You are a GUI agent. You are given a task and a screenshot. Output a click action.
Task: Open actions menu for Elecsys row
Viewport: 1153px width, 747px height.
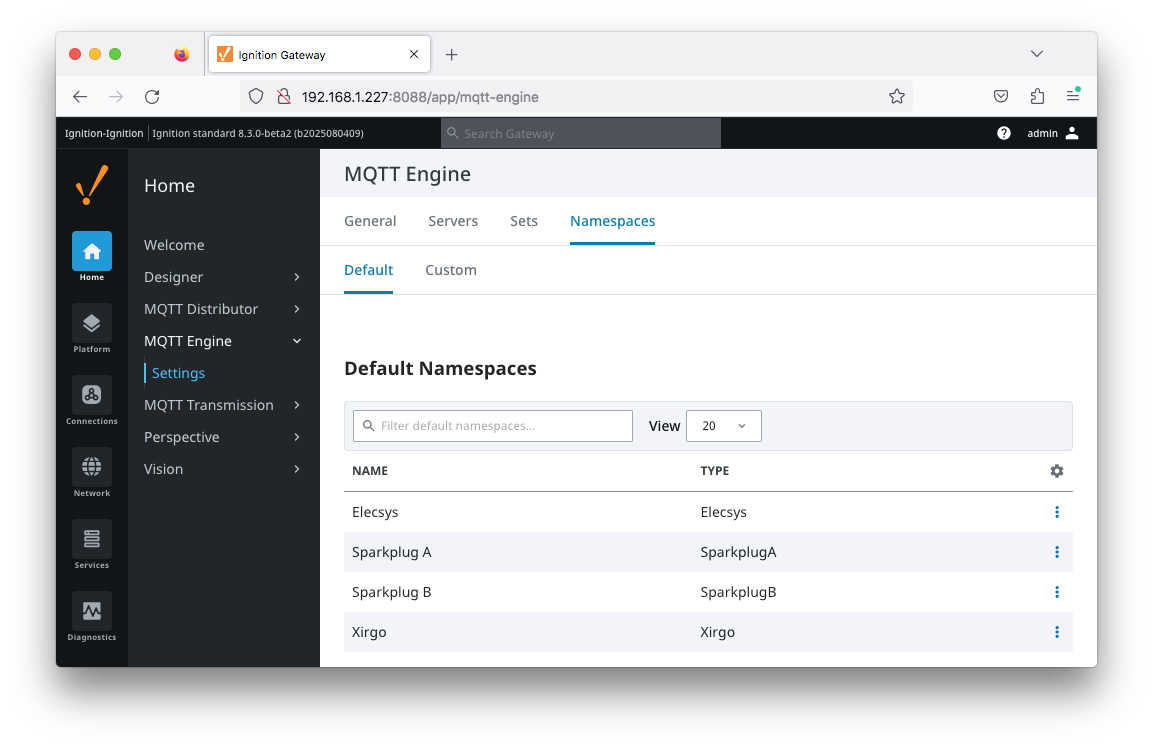pyautogui.click(x=1057, y=512)
